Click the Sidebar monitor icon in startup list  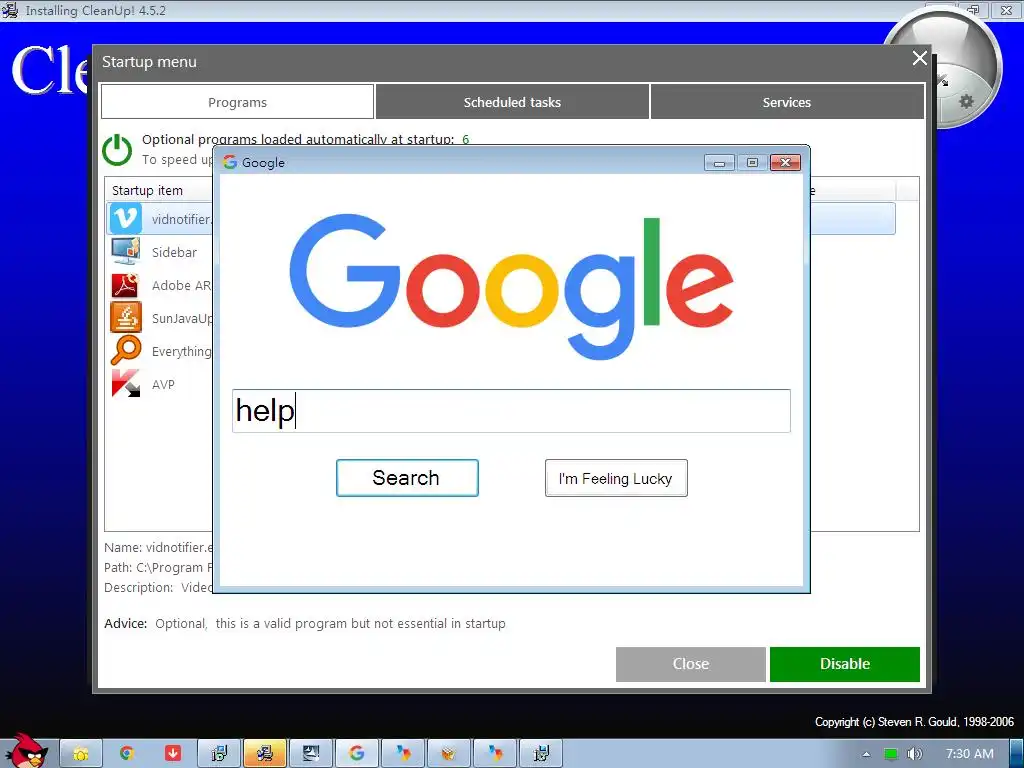click(x=125, y=251)
